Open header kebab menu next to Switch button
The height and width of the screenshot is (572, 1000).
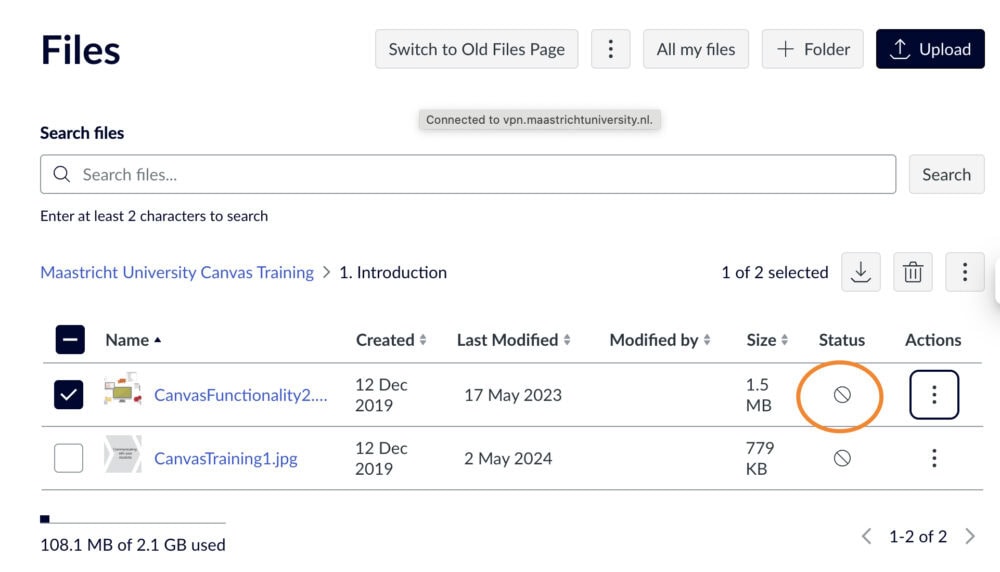pyautogui.click(x=610, y=49)
